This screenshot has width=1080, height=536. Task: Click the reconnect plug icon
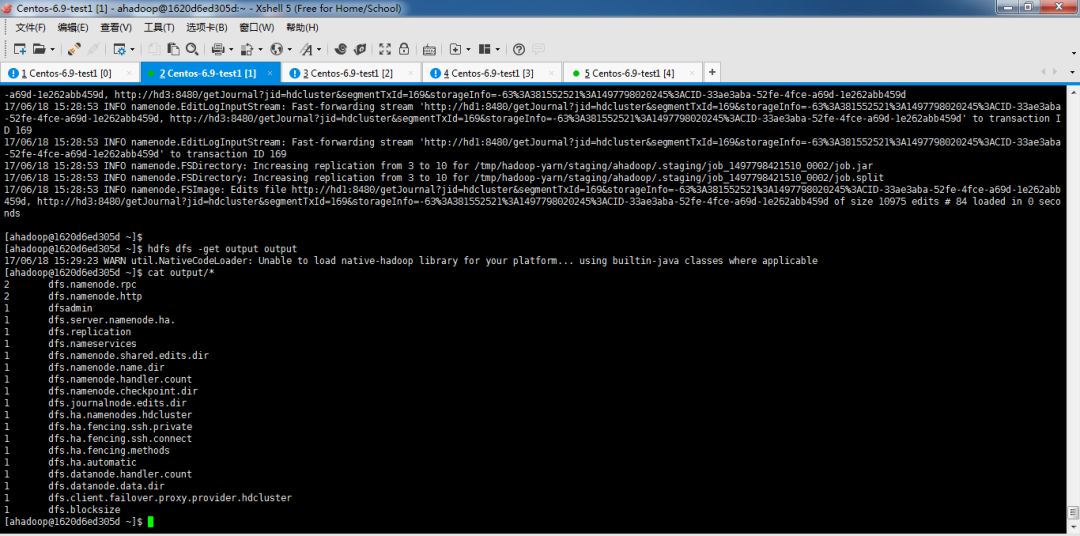(74, 49)
